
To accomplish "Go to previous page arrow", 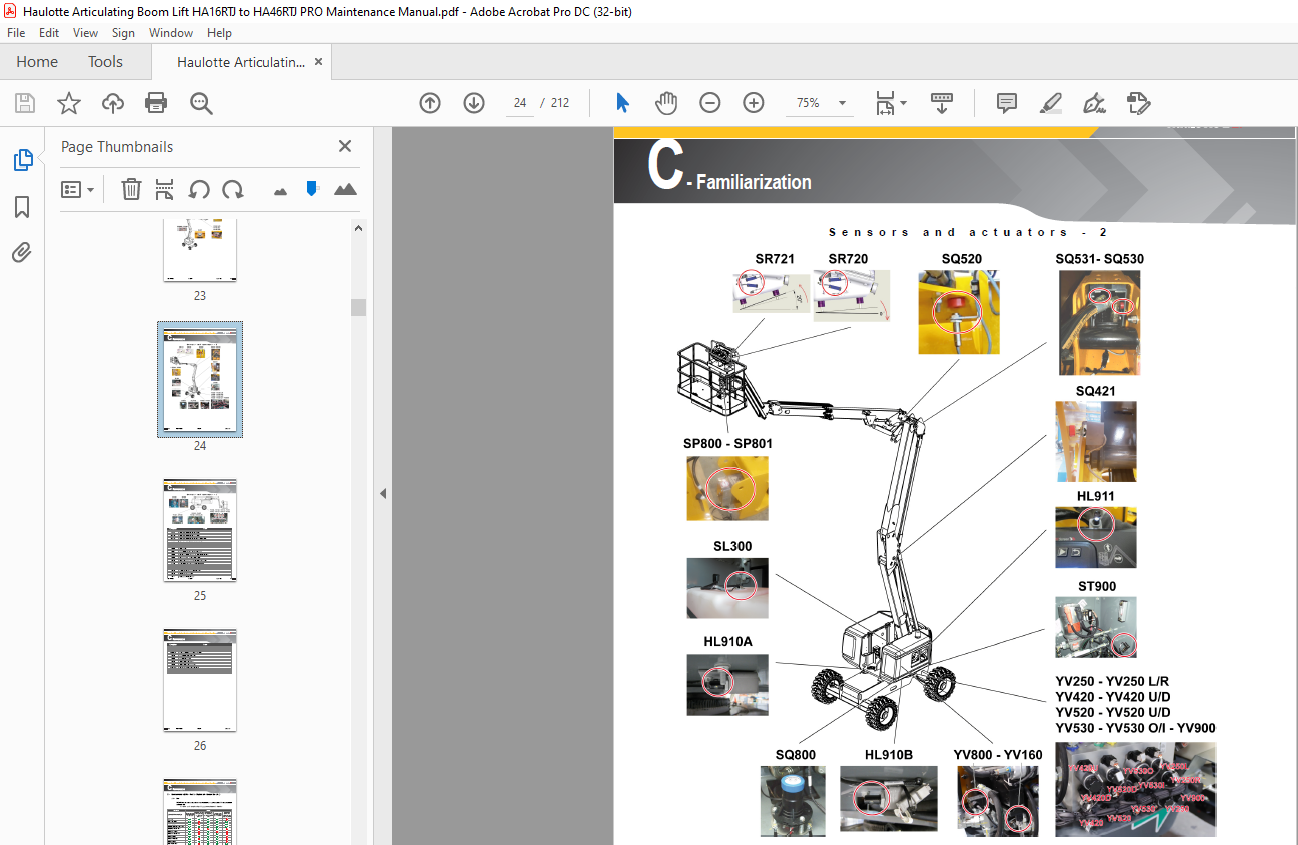I will click(x=430, y=103).
